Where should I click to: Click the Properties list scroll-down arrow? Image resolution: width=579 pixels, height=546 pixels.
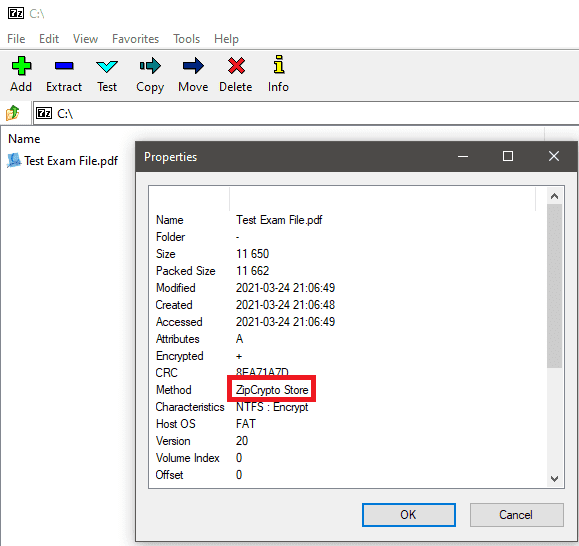(554, 479)
